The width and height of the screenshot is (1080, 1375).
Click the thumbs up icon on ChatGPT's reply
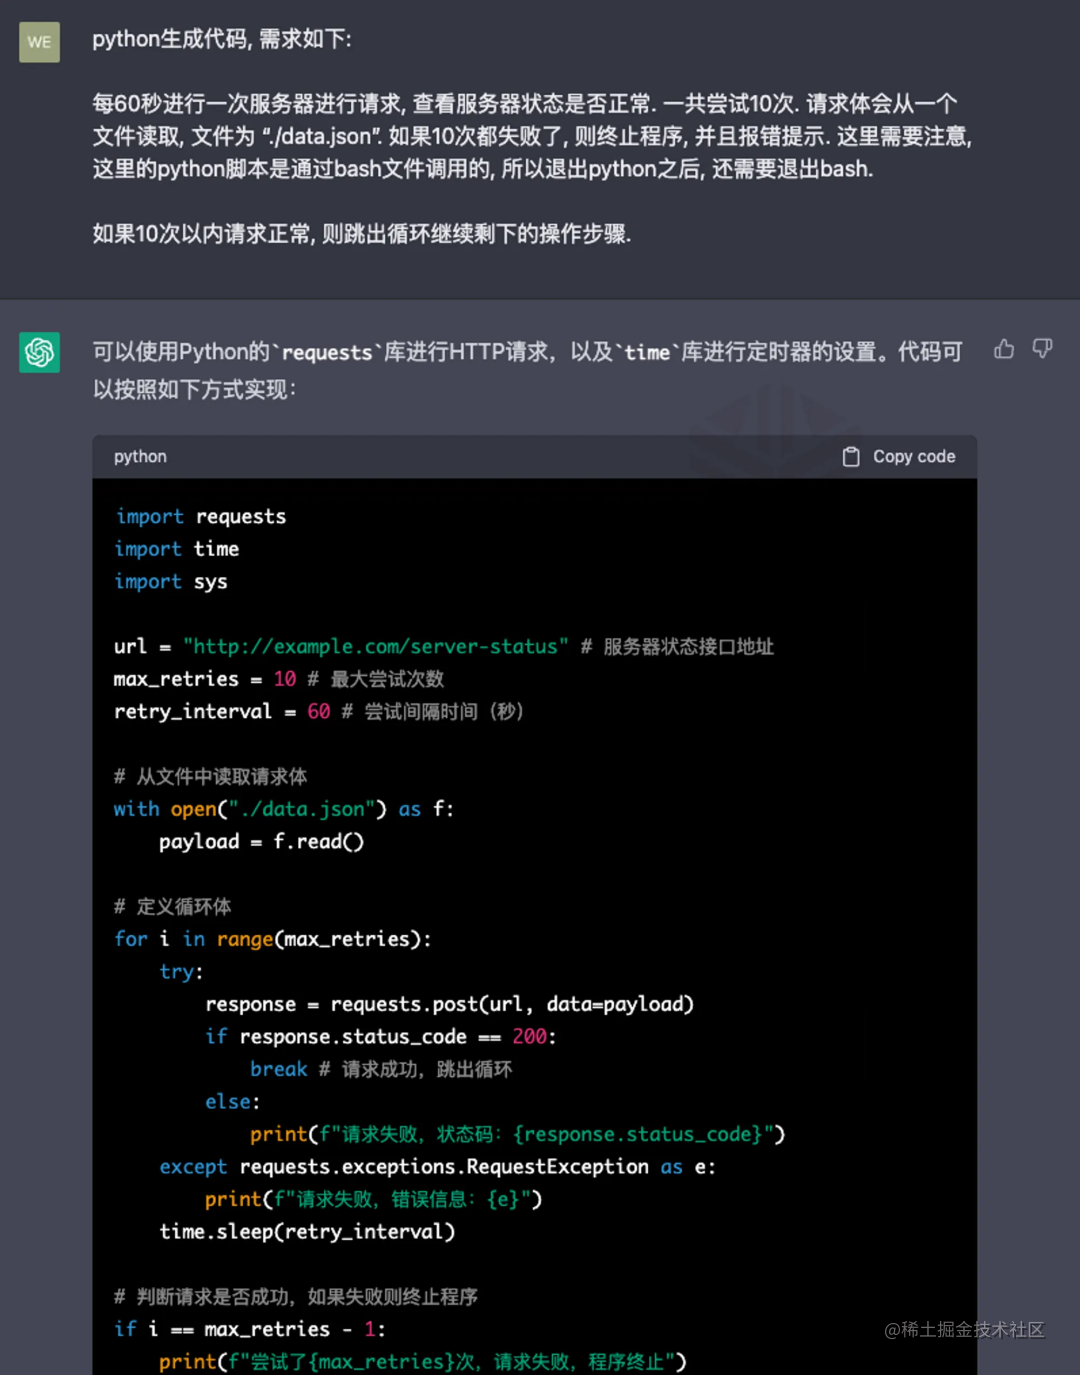1004,349
